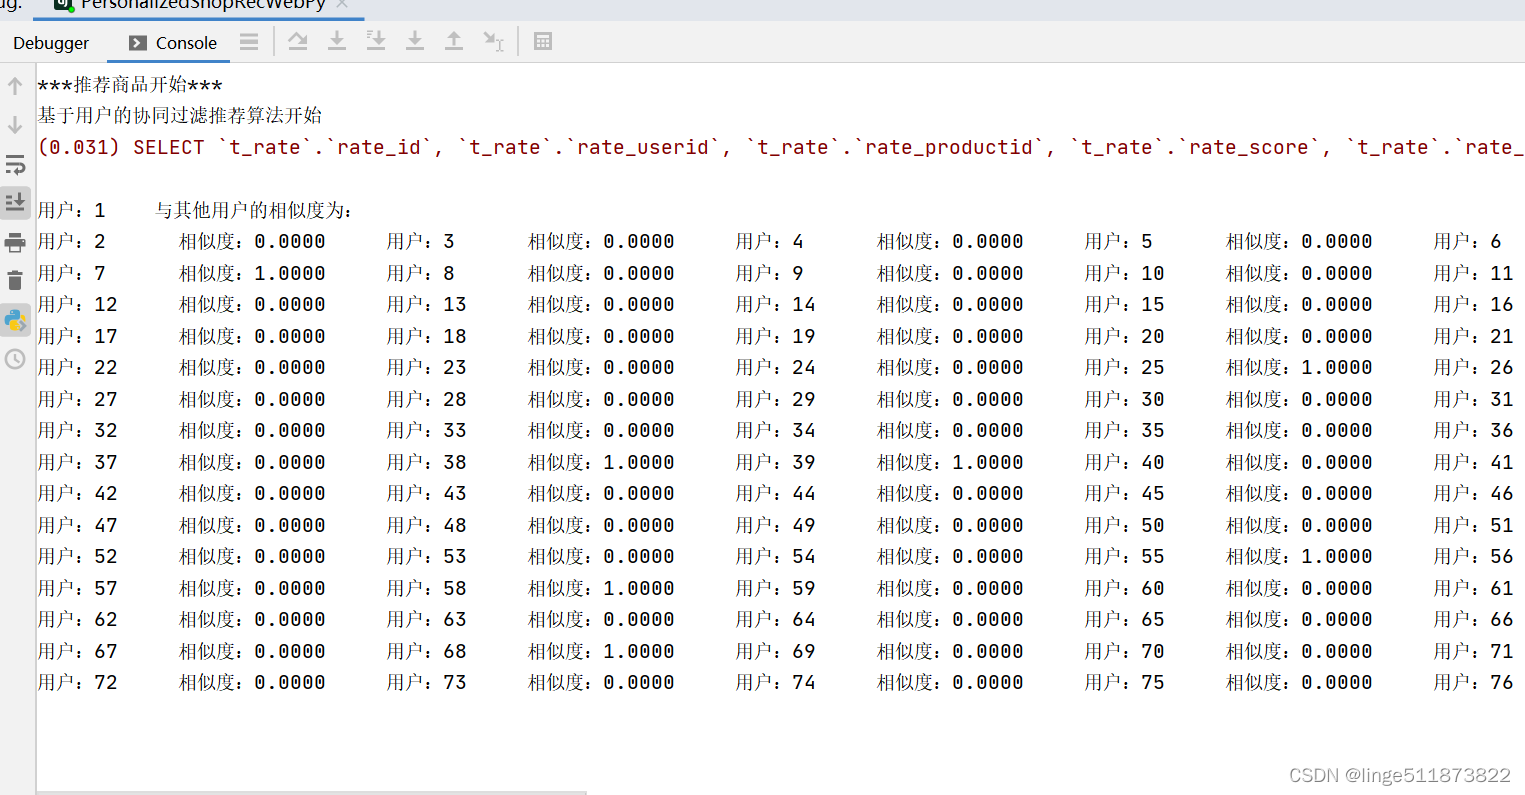Image resolution: width=1525 pixels, height=795 pixels.
Task: Click similarity 1.0000 next to 用户:7
Action: [x=290, y=273]
